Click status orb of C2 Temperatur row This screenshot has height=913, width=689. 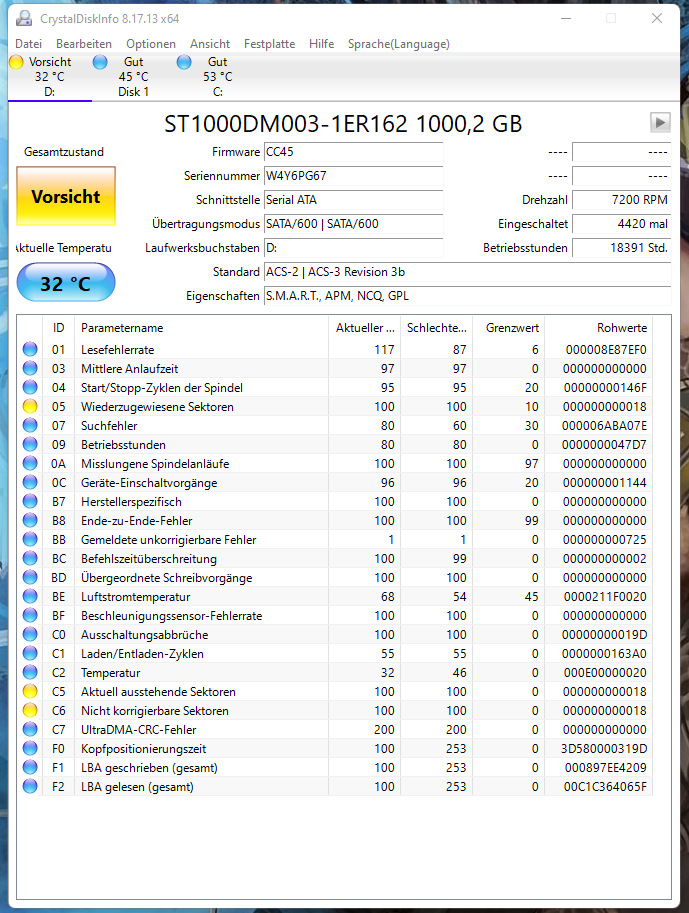(x=30, y=673)
